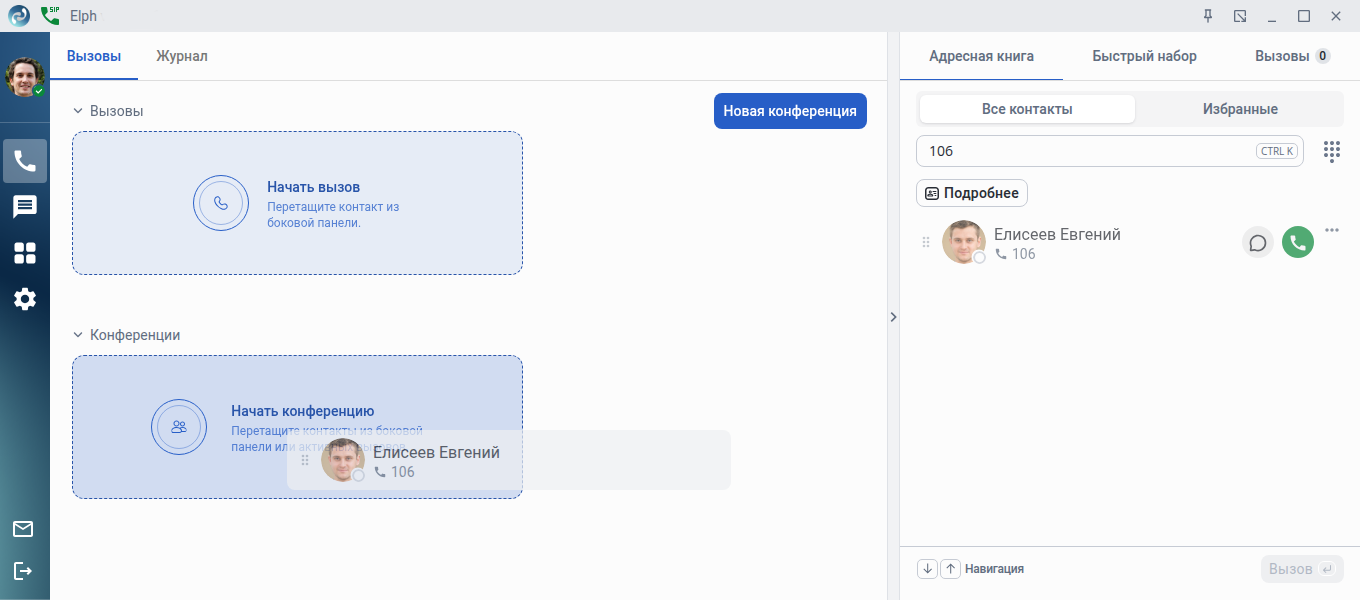Collapse the Конференции section
The width and height of the screenshot is (1360, 600).
point(77,335)
